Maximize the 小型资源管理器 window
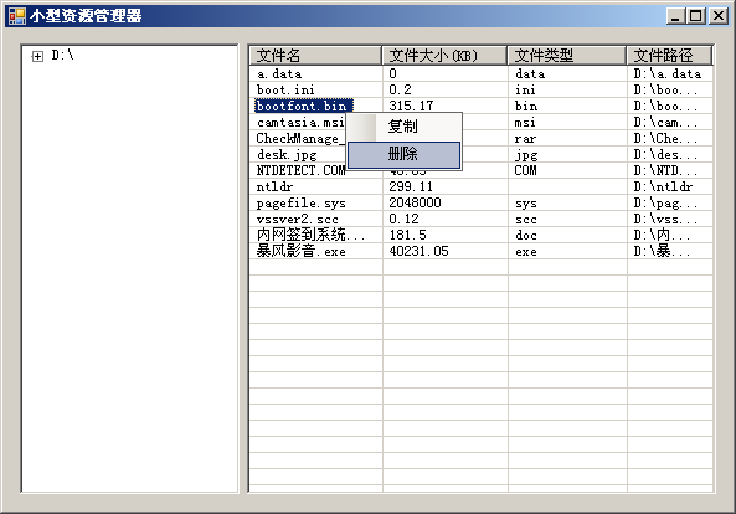Screen dimensions: 736x514 695,15
